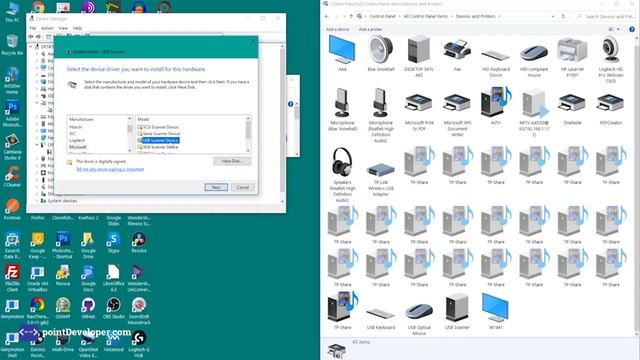Screen dimensions: 640x360
Task: Open the Postman desktop shortcut
Action: (x=12, y=209)
